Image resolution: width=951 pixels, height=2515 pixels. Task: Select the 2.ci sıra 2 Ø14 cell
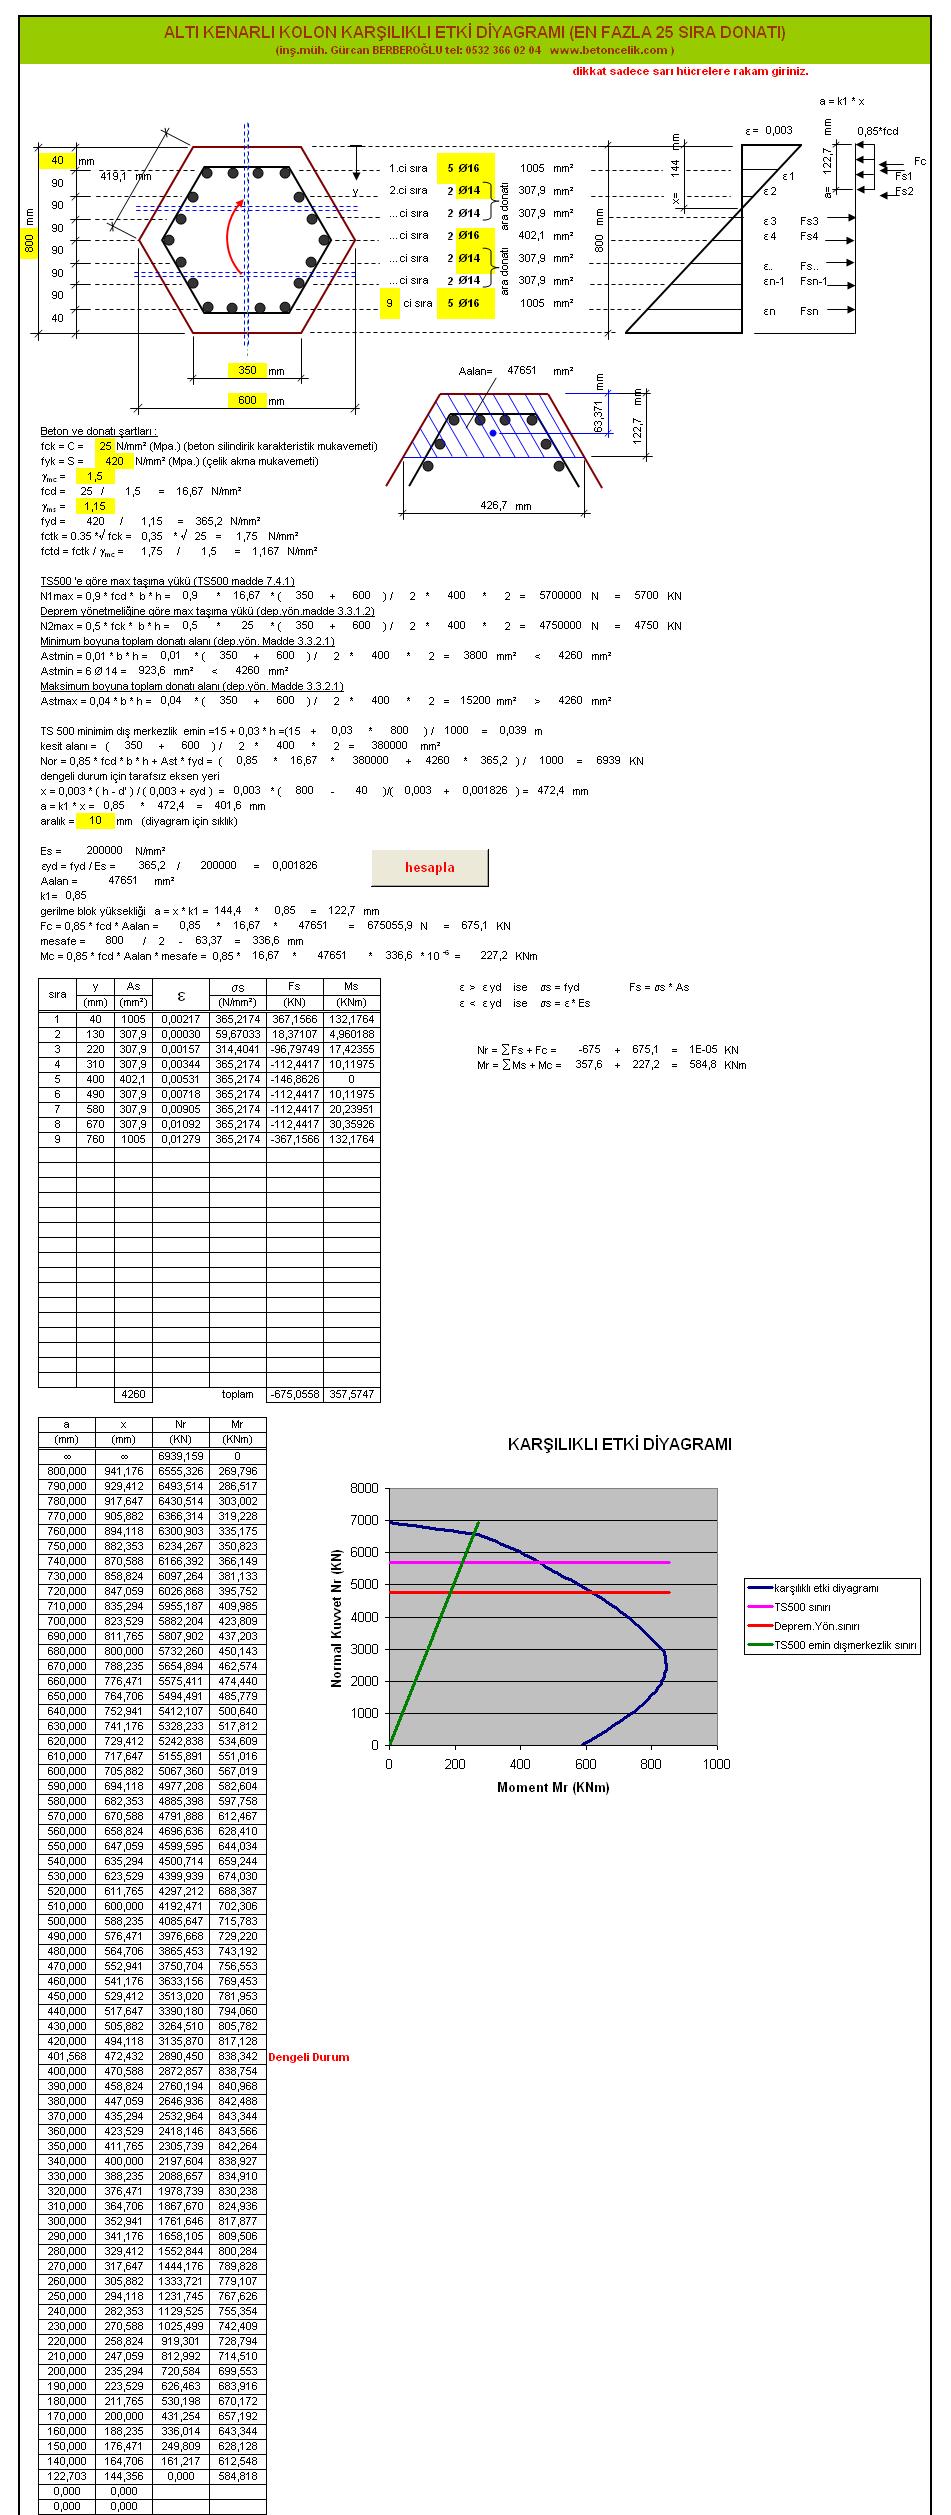coord(465,190)
